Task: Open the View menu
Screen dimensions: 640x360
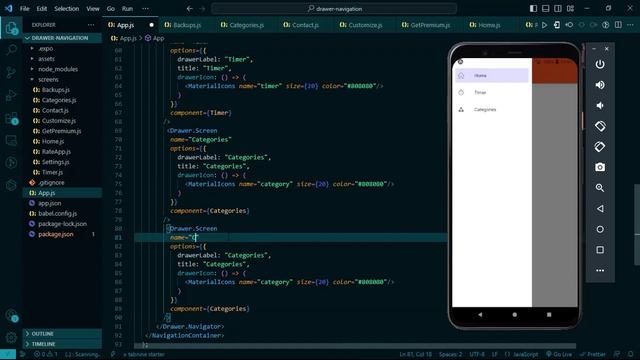Action: [x=93, y=9]
